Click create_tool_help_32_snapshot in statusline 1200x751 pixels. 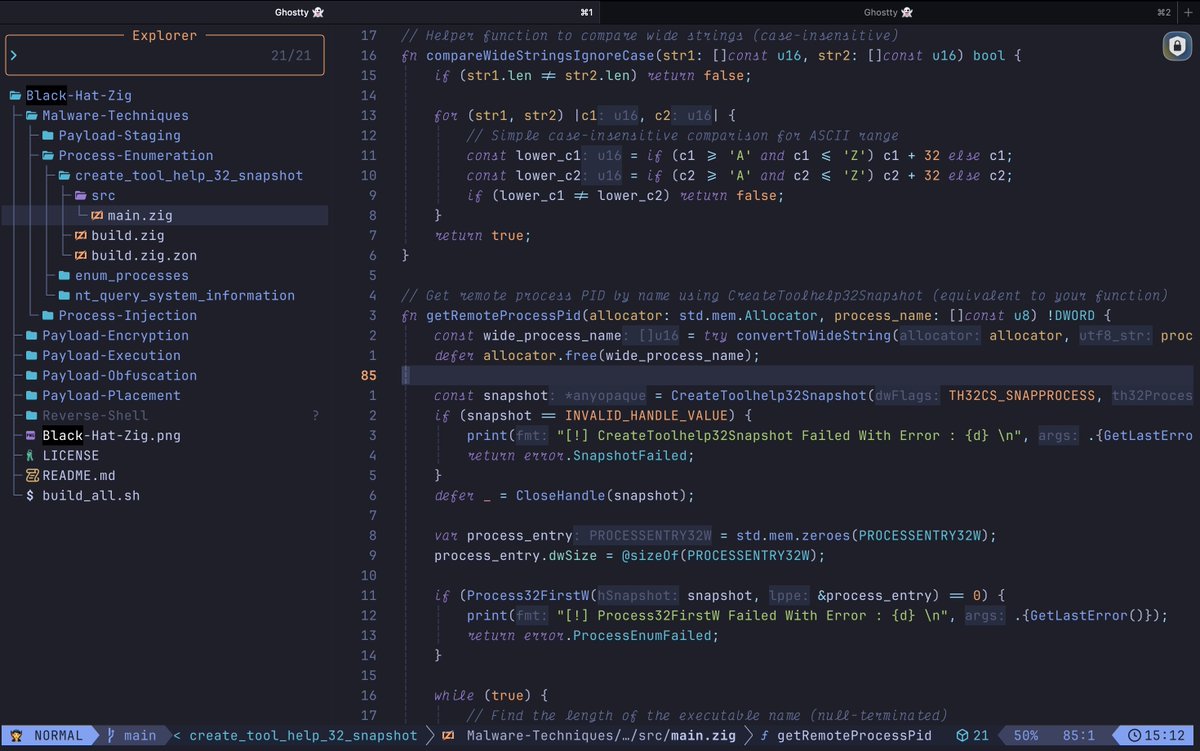(x=303, y=736)
